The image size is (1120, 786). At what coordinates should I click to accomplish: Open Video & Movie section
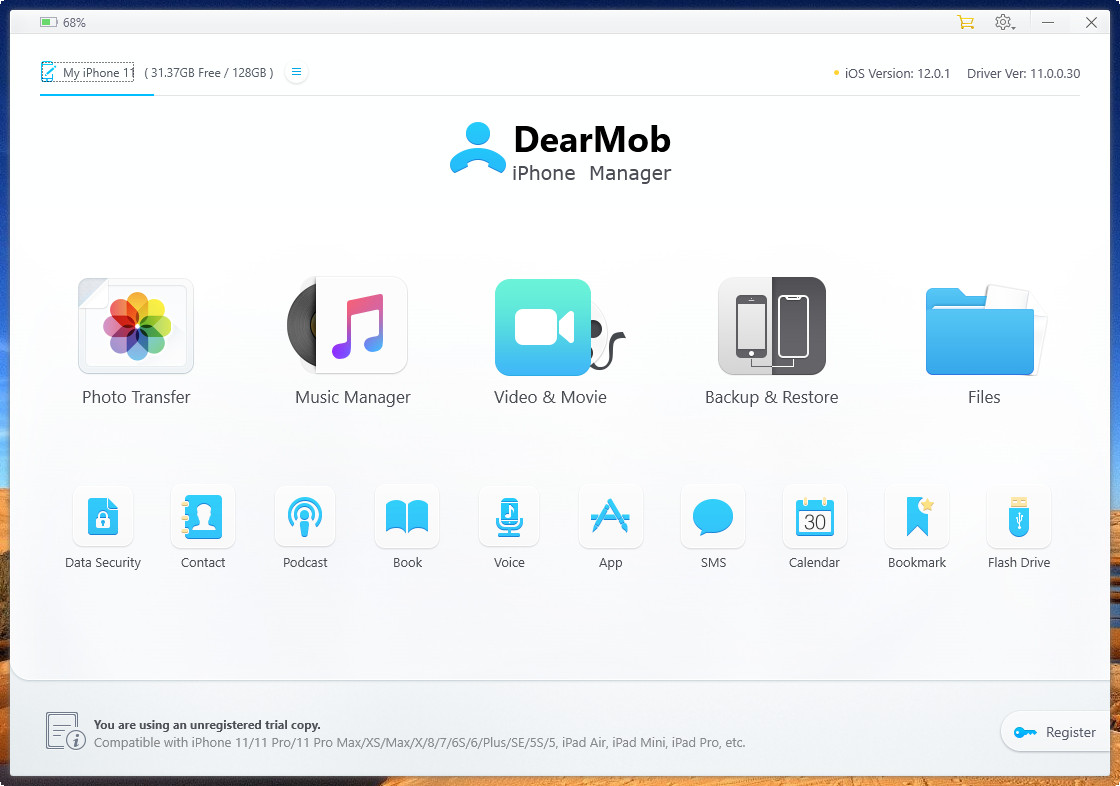(x=548, y=327)
